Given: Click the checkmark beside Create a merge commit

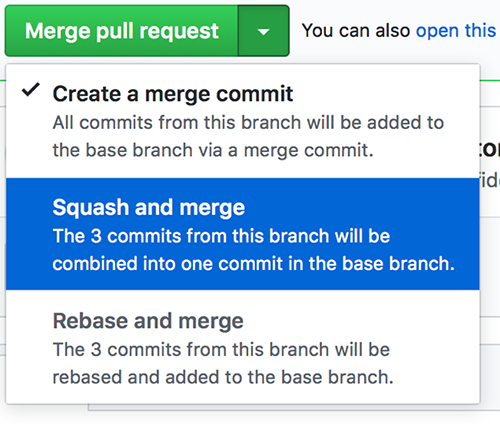Looking at the screenshot, I should 31,90.
